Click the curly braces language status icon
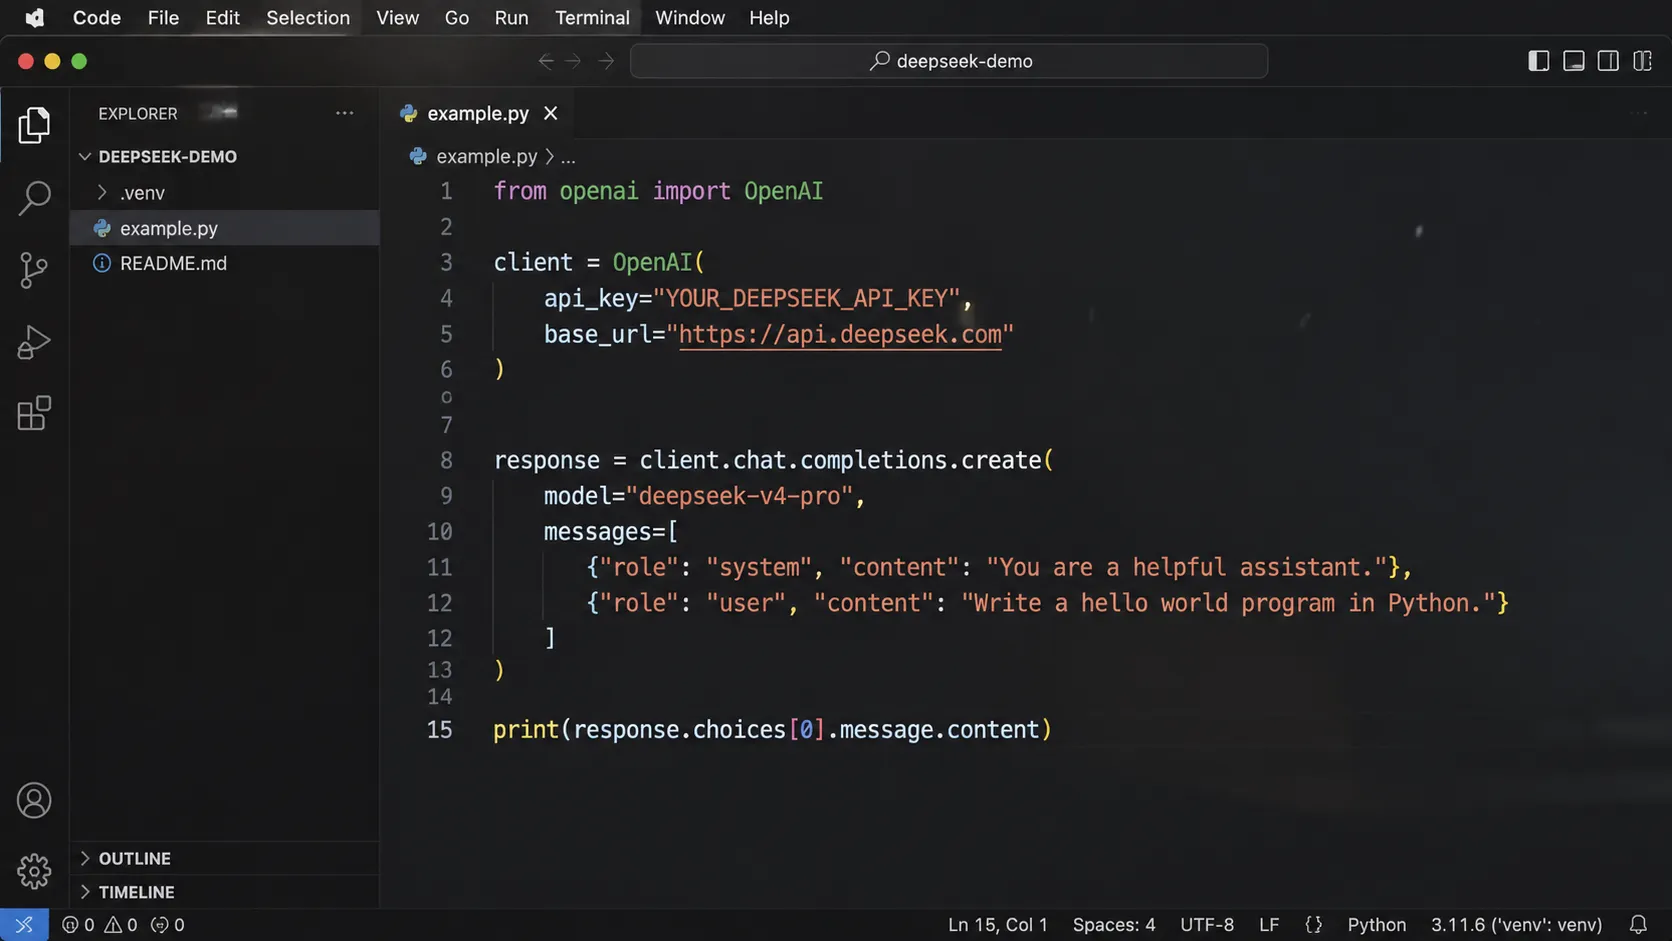1672x941 pixels. coord(1313,925)
